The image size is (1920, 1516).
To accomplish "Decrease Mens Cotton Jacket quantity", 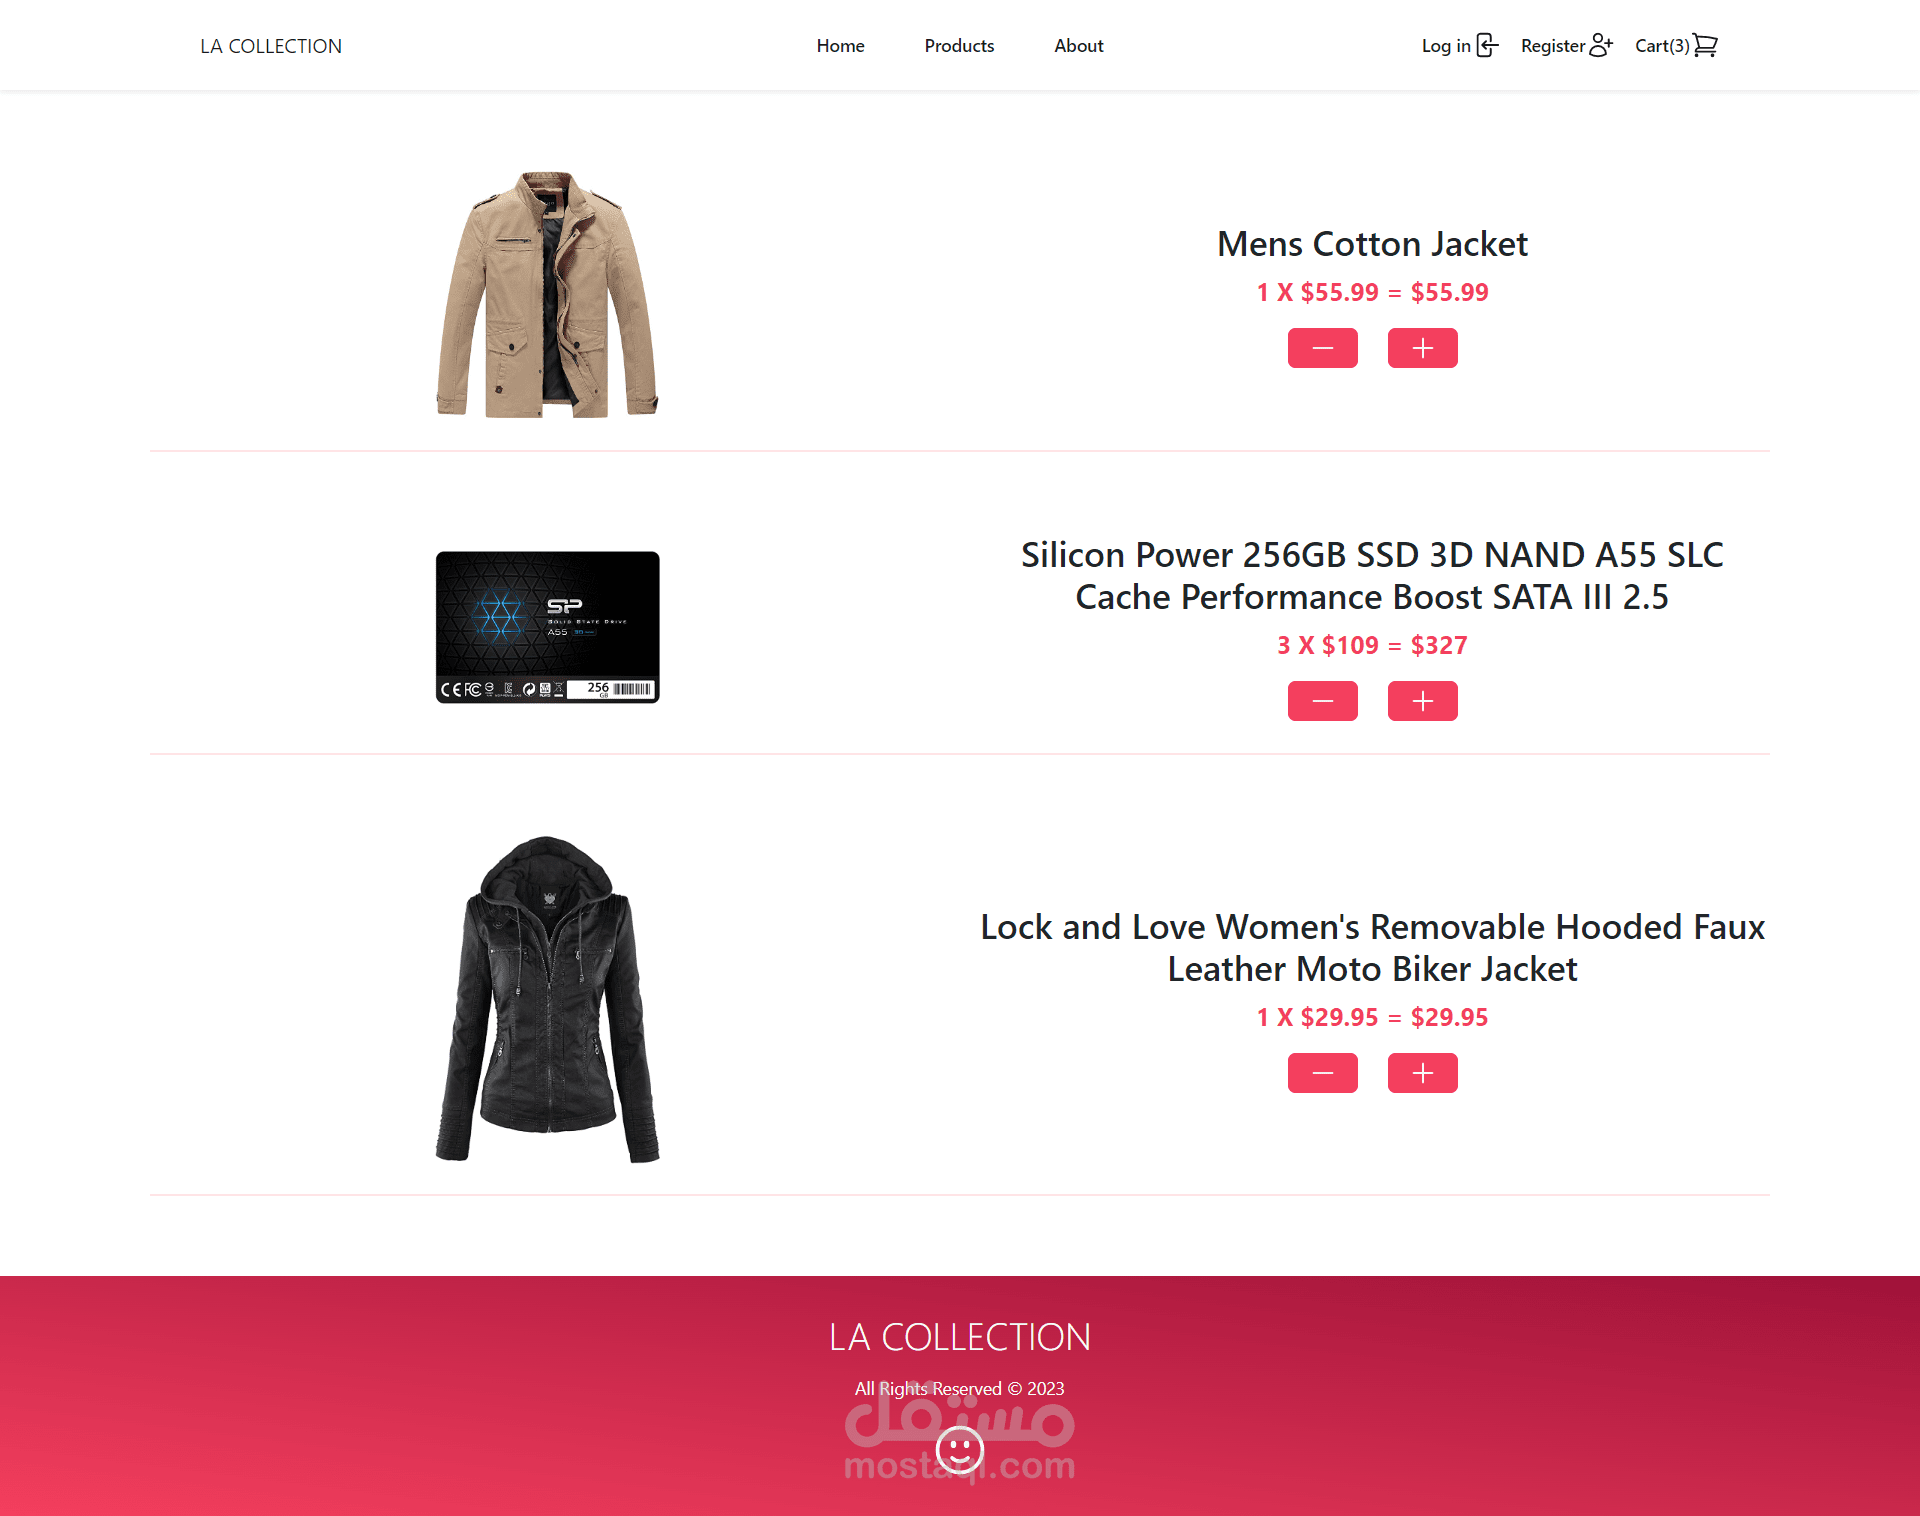I will 1322,348.
